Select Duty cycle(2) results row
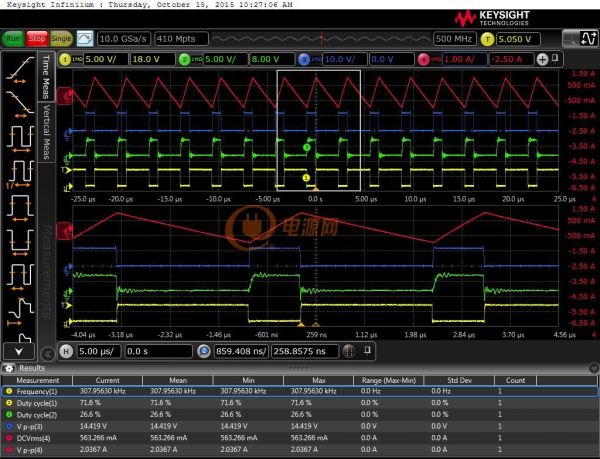 point(299,415)
